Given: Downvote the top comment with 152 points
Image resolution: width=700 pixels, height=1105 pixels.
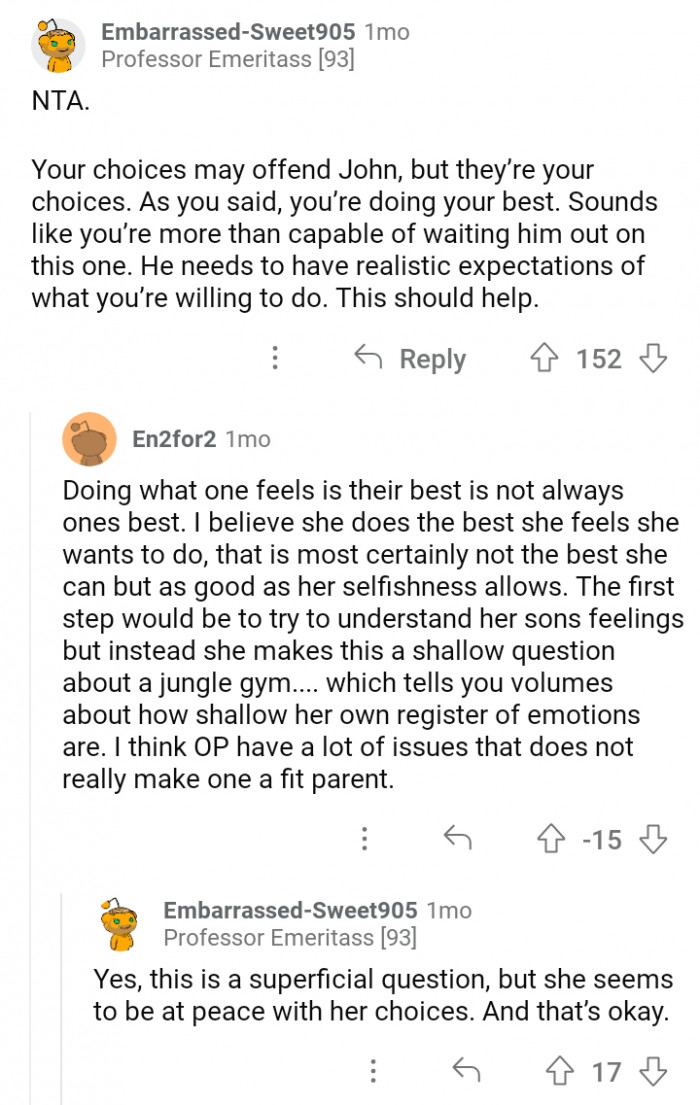Looking at the screenshot, I should pyautogui.click(x=653, y=358).
